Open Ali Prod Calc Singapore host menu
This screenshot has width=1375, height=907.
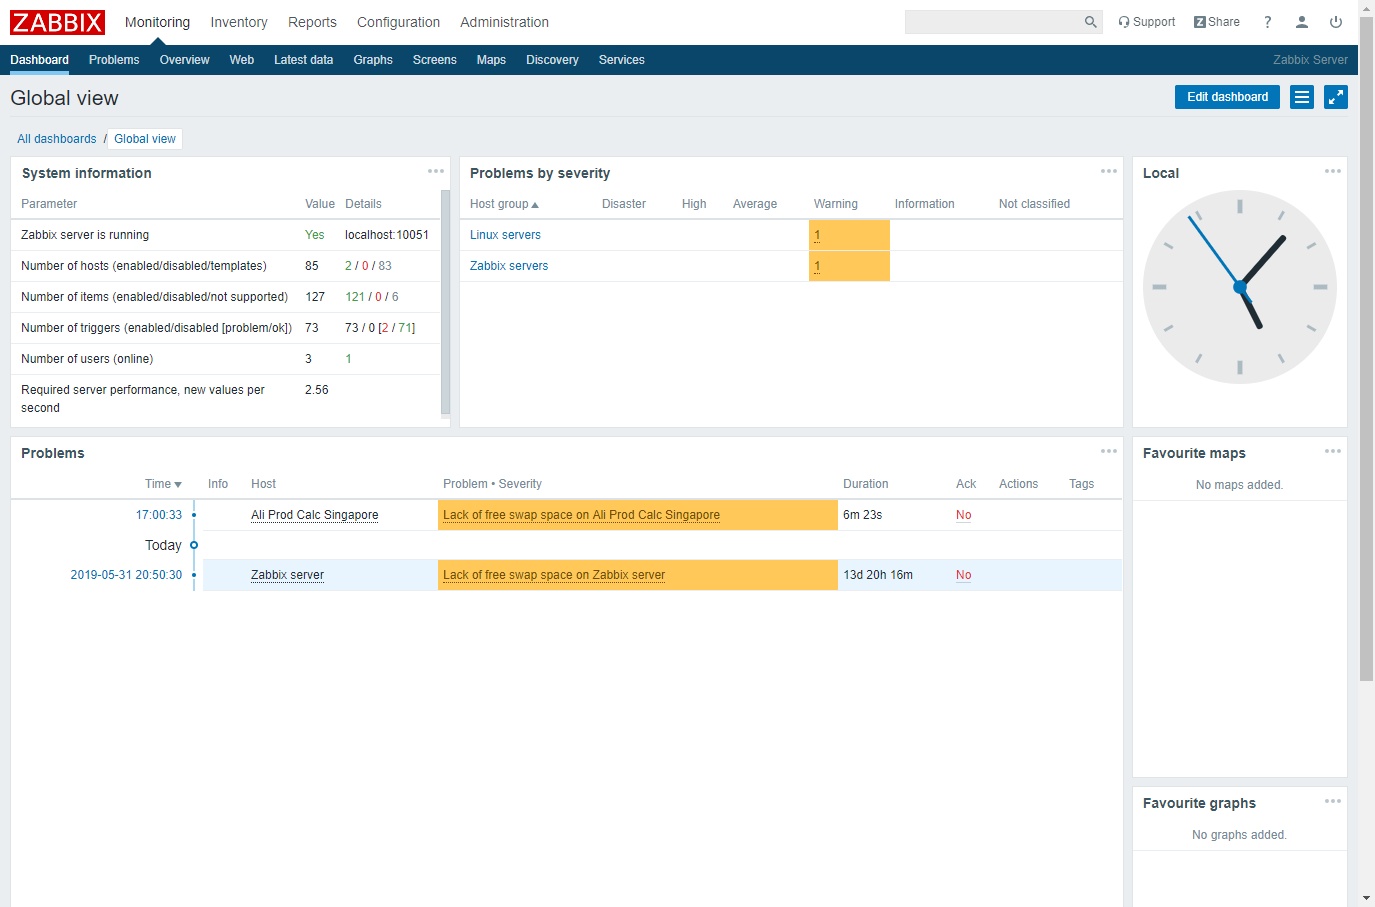(x=314, y=515)
